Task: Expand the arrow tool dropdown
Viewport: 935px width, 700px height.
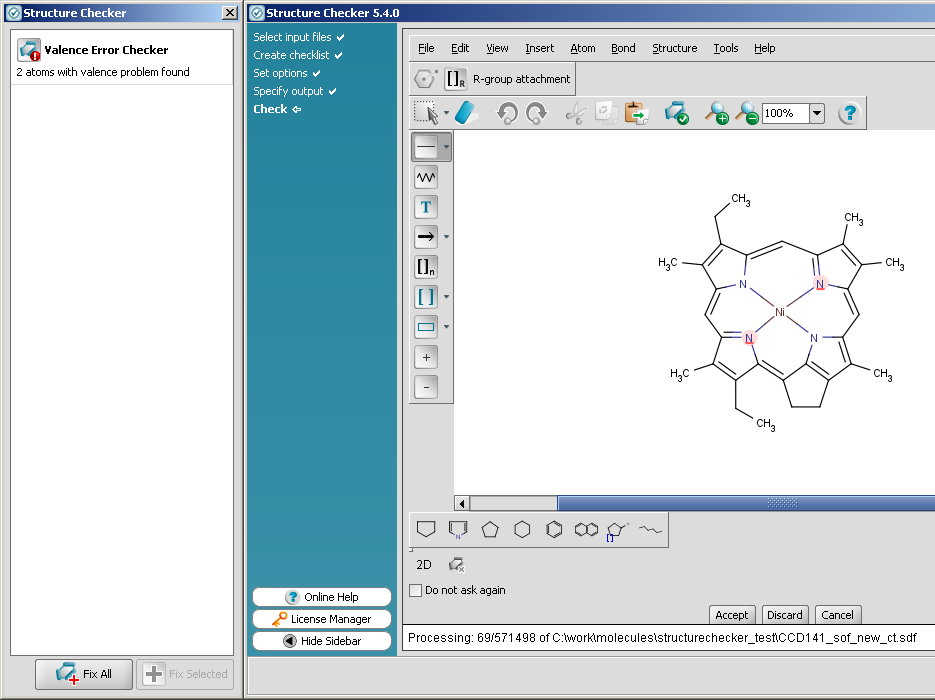Action: 446,237
